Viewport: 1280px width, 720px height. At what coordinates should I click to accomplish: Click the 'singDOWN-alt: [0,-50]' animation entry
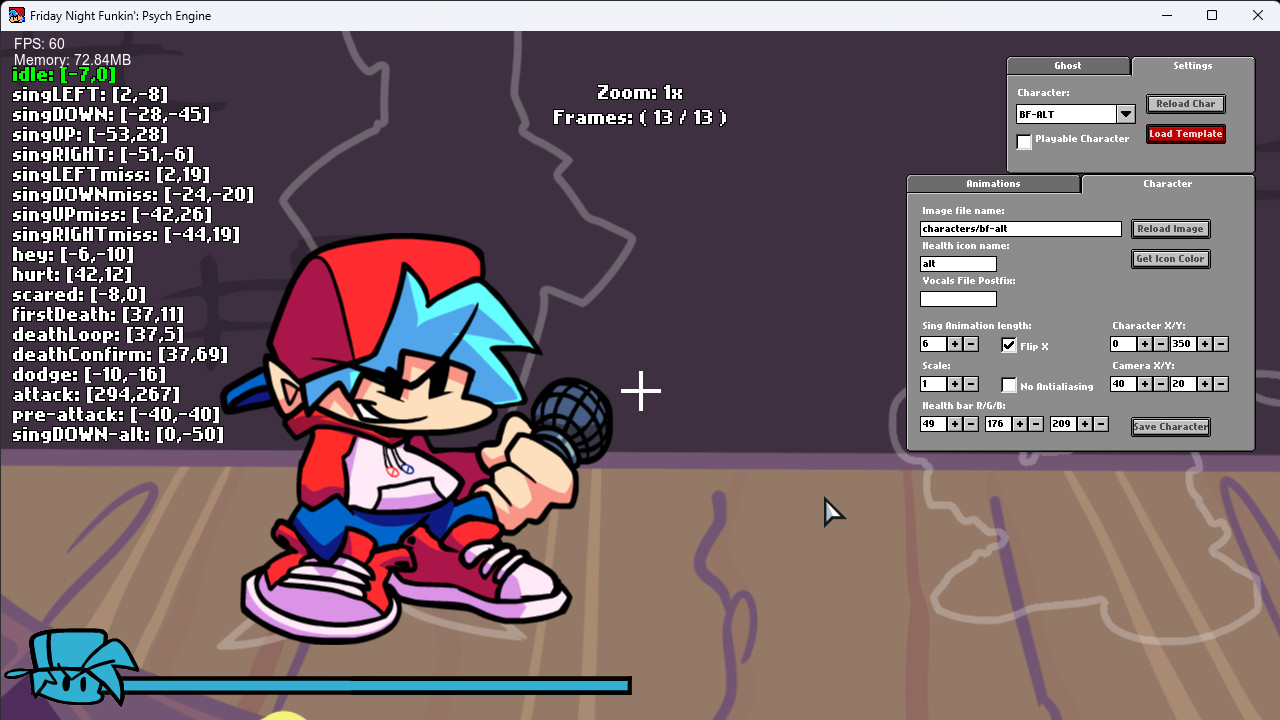(118, 434)
